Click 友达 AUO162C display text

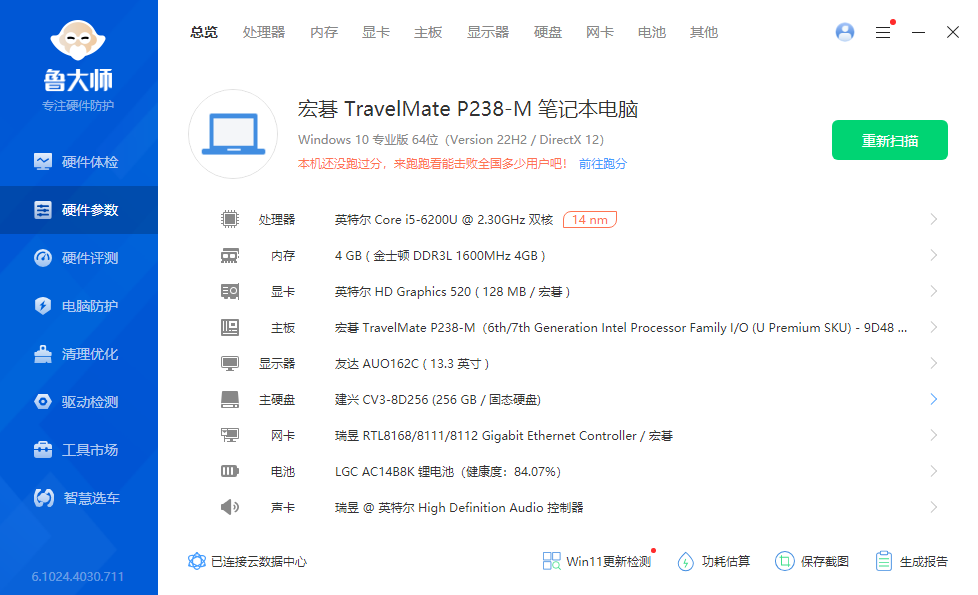tap(412, 364)
